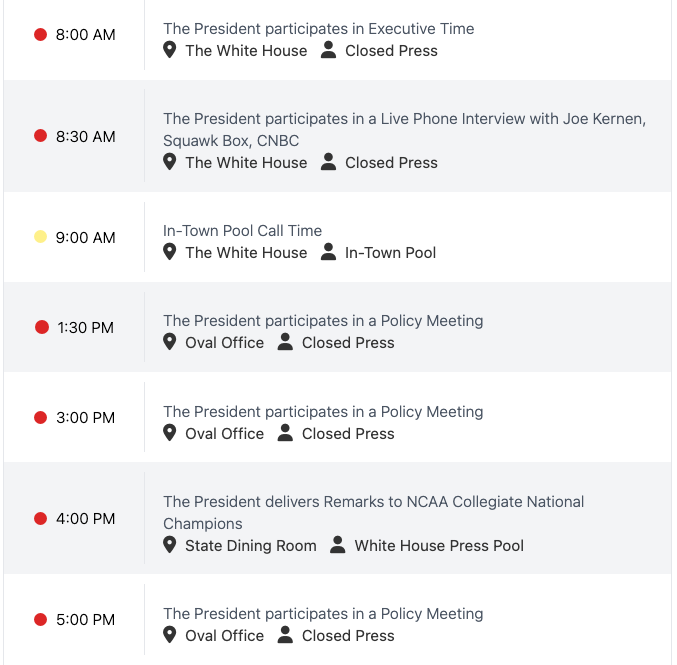677x665 pixels.
Task: Click the location pin for the 5:00 PM Oval Office
Action: click(x=170, y=635)
